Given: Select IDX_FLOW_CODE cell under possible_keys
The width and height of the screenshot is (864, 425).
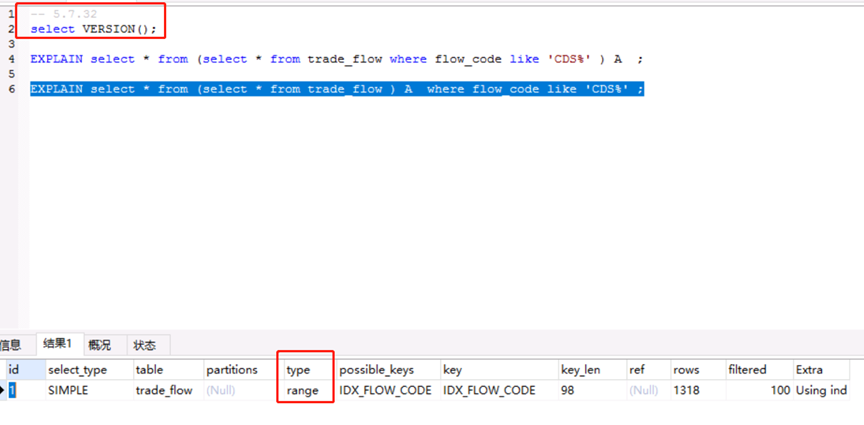Looking at the screenshot, I should (x=388, y=390).
